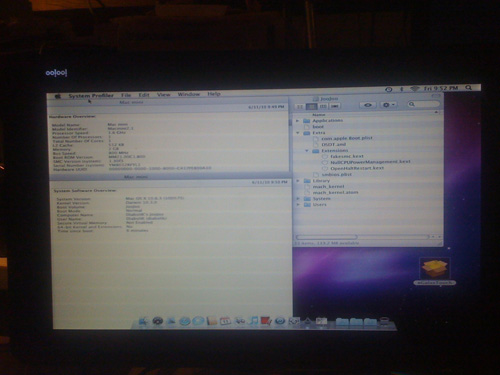
Task: Click the Spotlight magnifier in menu bar
Action: point(468,88)
